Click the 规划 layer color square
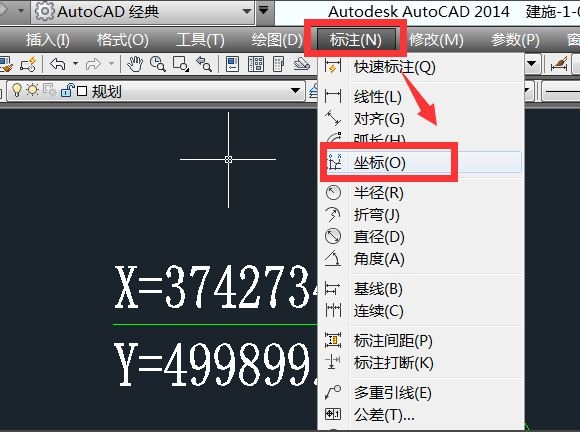Screen dimensions: 580x432 coord(82,91)
